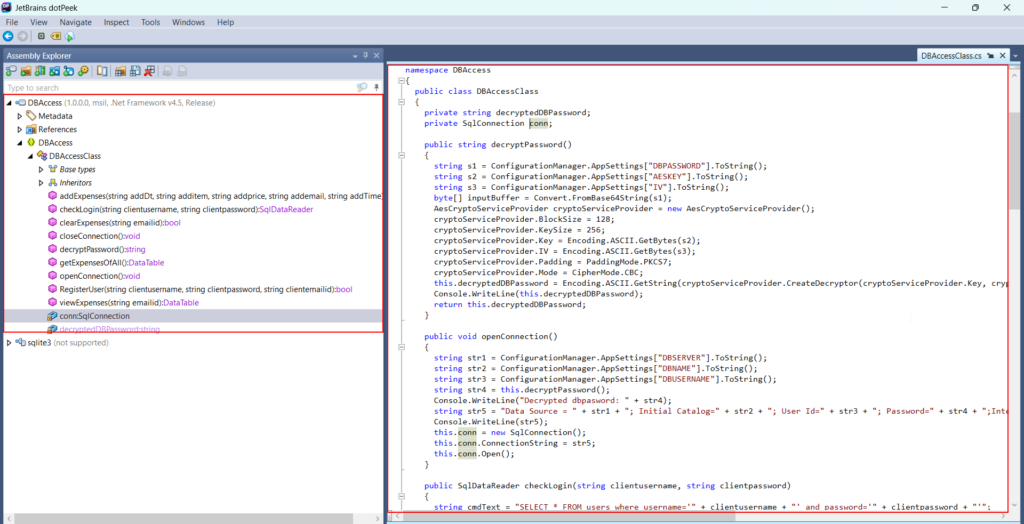Toggle the pin on Assembly Explorer panel header
This screenshot has width=1024, height=524.
[x=364, y=56]
